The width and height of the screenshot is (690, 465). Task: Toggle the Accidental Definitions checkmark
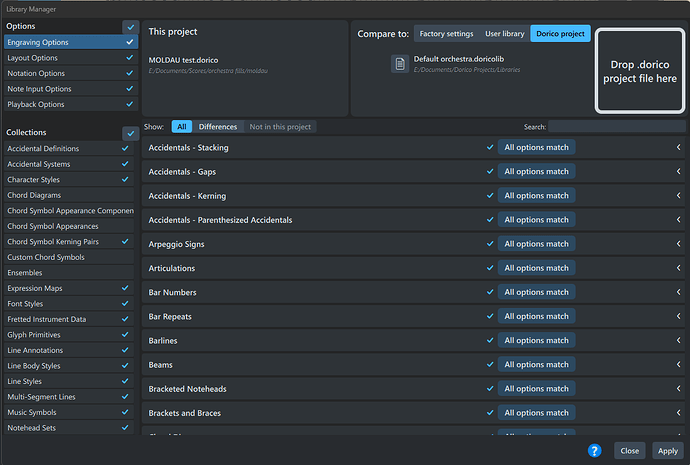click(x=125, y=148)
